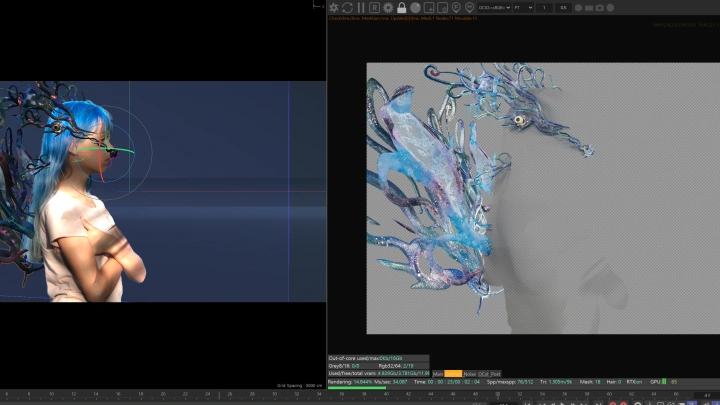Switch to the Main render pass tab

(437, 373)
